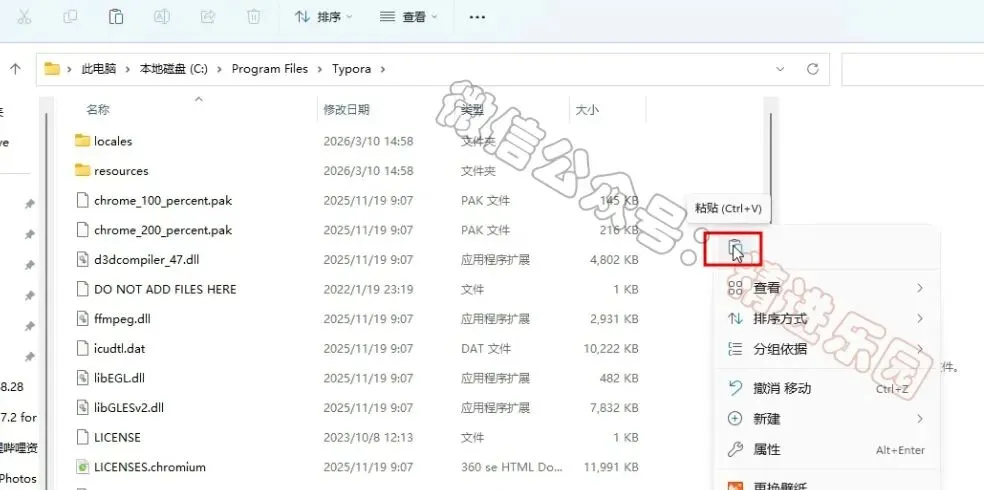Select the libEGL.dll file icon

click(x=82, y=378)
